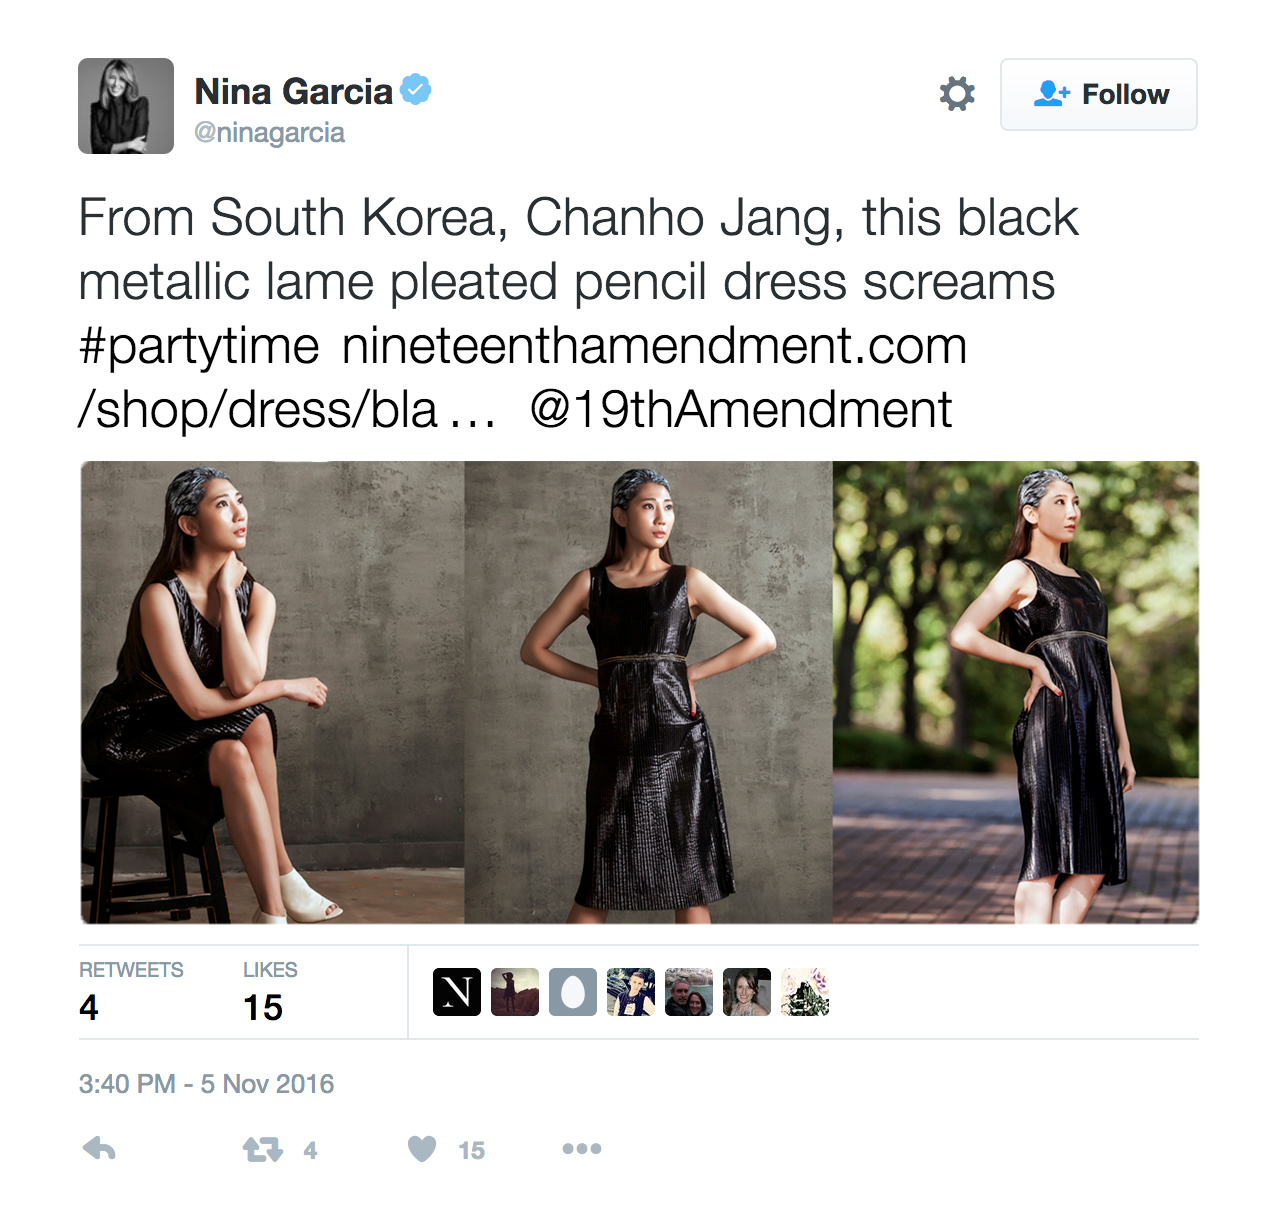The height and width of the screenshot is (1231, 1274).
Task: View the Likes count list
Action: point(270,992)
